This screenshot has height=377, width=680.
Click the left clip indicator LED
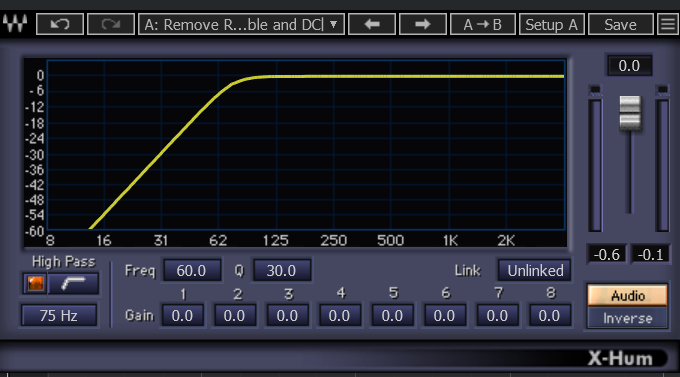pyautogui.click(x=595, y=90)
